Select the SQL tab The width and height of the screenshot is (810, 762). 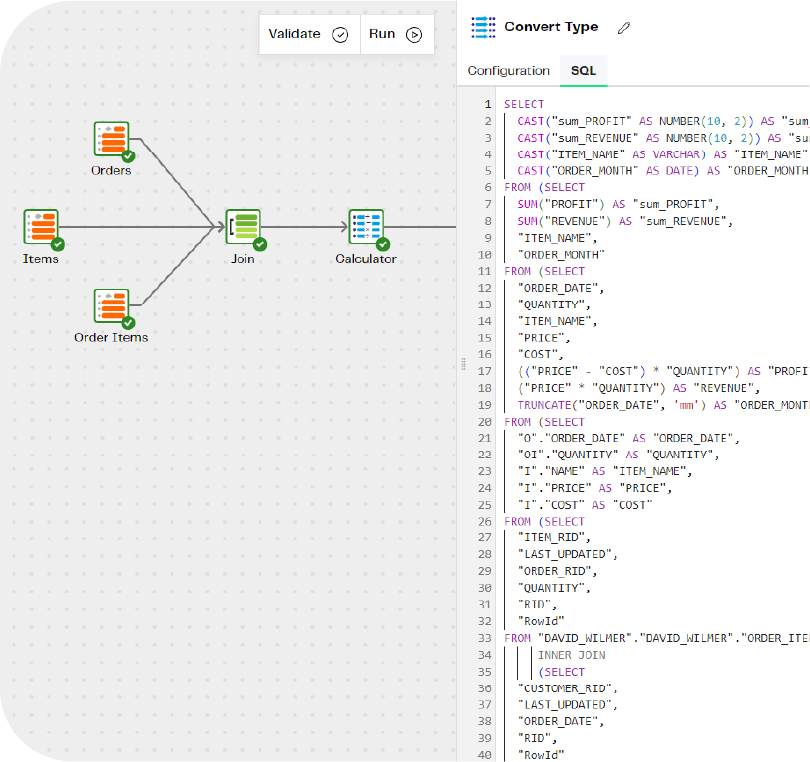[583, 71]
